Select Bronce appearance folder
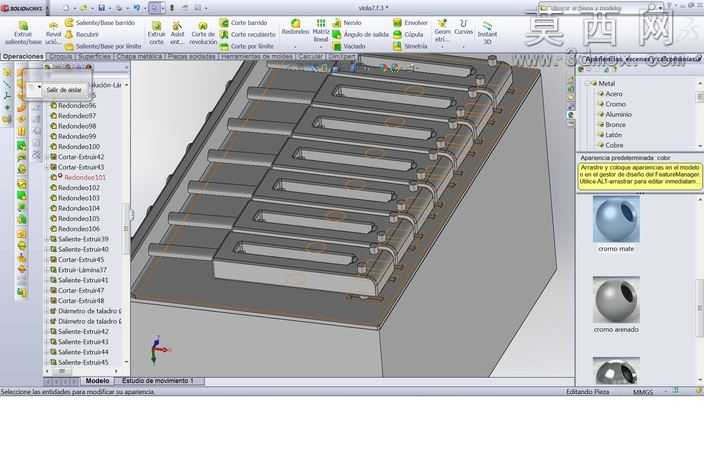The width and height of the screenshot is (704, 469). 611,125
